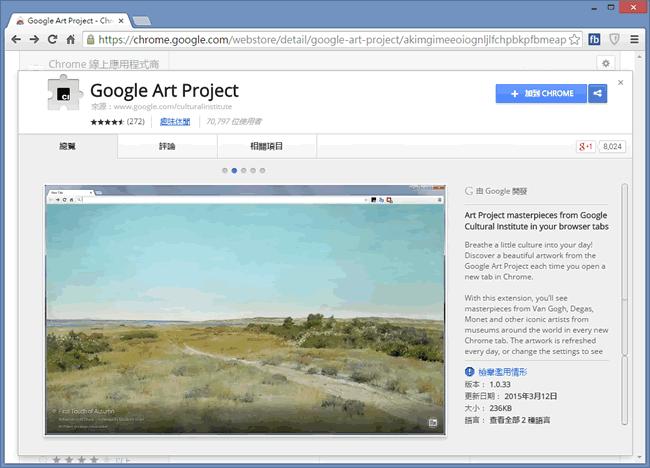Click the 70,797 users text
The height and width of the screenshot is (468, 650).
tap(234, 121)
